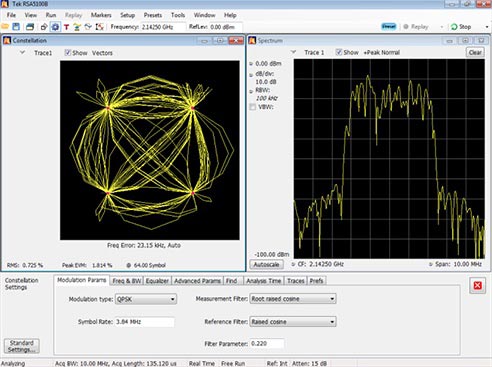Click the padlock toolbar icon
Viewport: 492px width, 367px height.
point(44,27)
